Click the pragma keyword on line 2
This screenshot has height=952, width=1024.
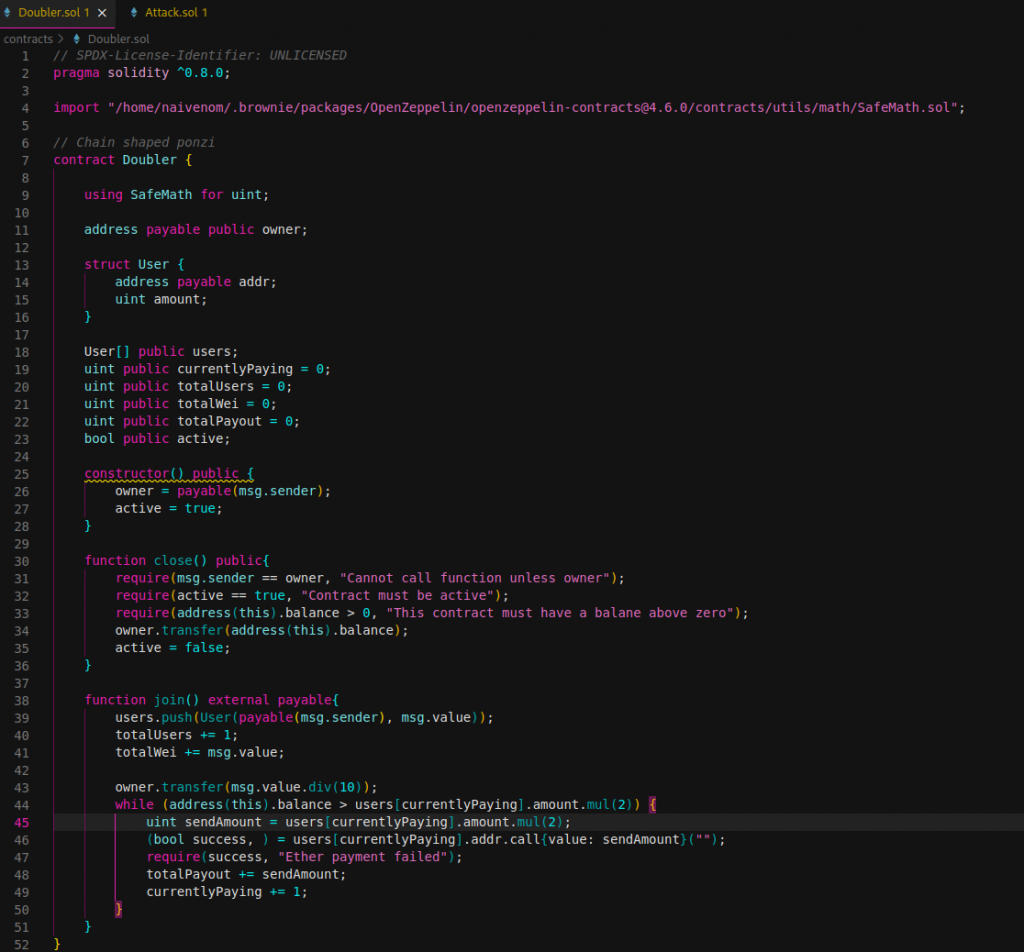[x=76, y=73]
